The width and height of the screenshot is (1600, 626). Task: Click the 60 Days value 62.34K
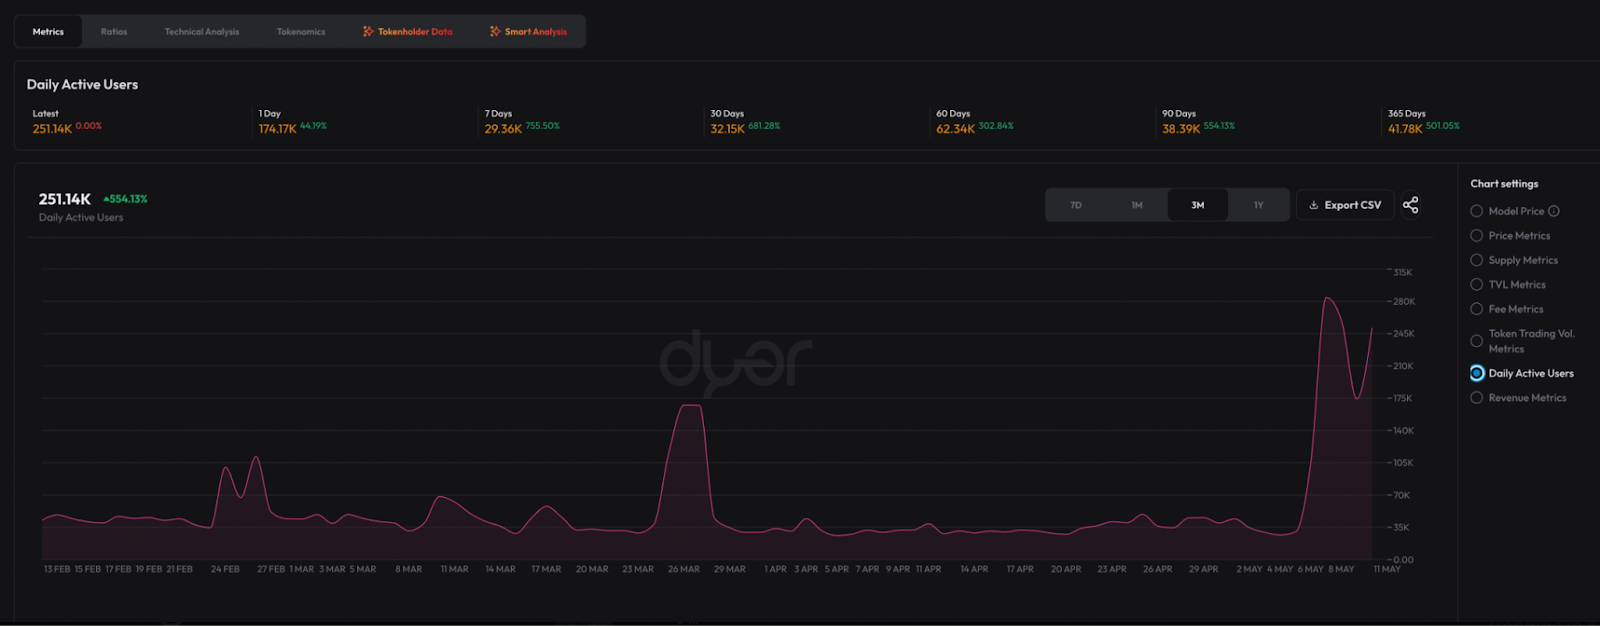[955, 129]
